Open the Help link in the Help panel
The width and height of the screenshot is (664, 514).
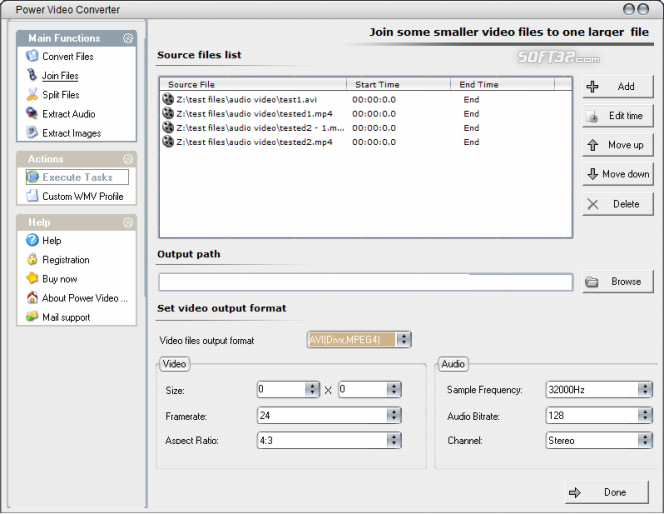52,240
